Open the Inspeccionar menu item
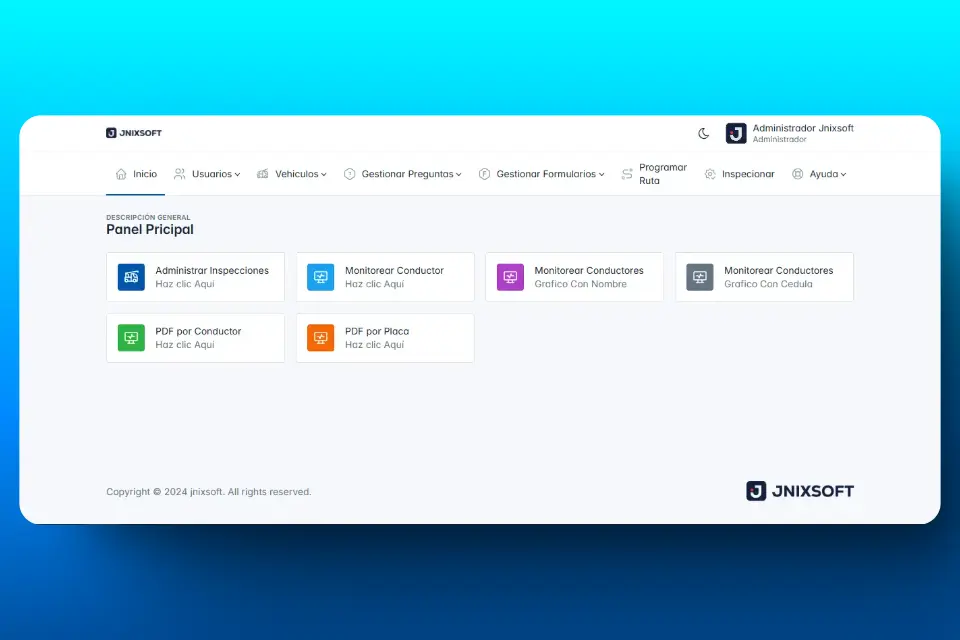Viewport: 960px width, 640px height. [x=740, y=173]
